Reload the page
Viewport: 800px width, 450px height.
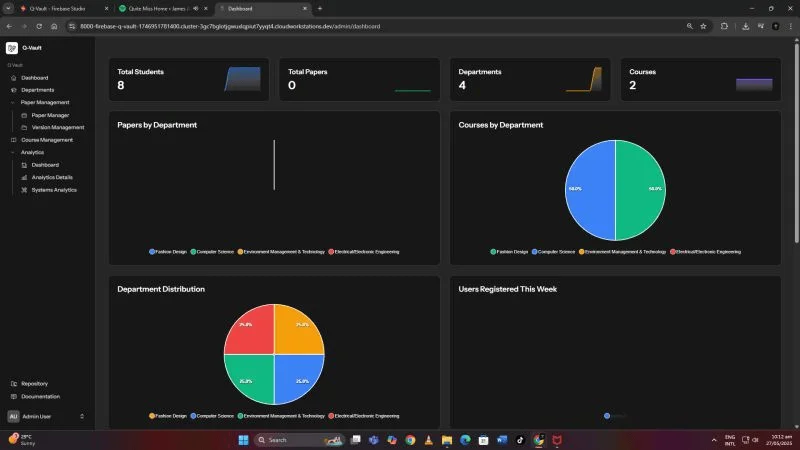pyautogui.click(x=39, y=26)
